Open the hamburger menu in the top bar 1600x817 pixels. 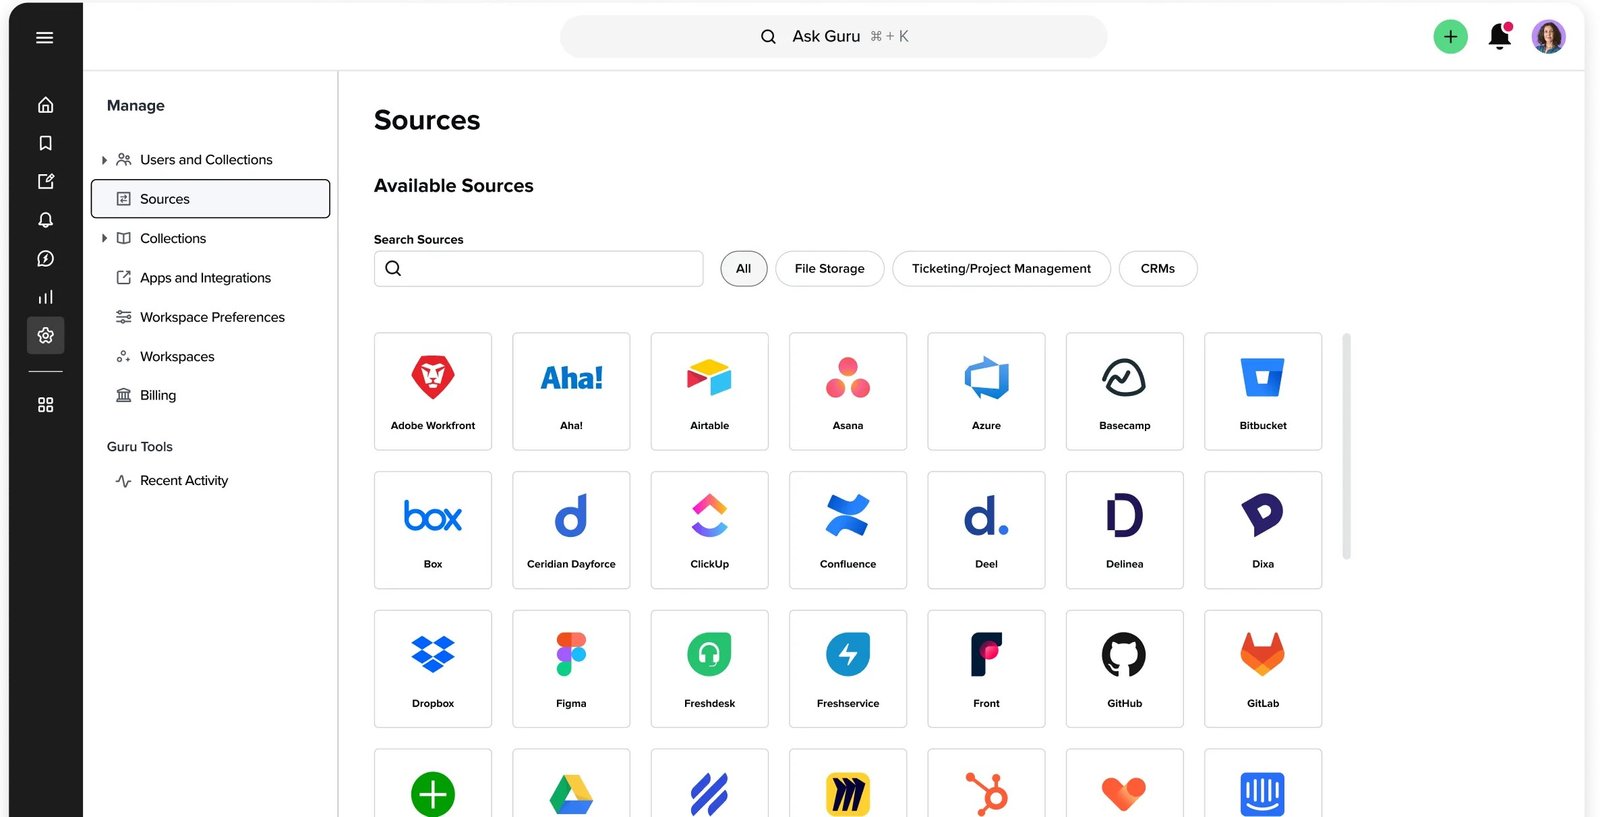45,38
